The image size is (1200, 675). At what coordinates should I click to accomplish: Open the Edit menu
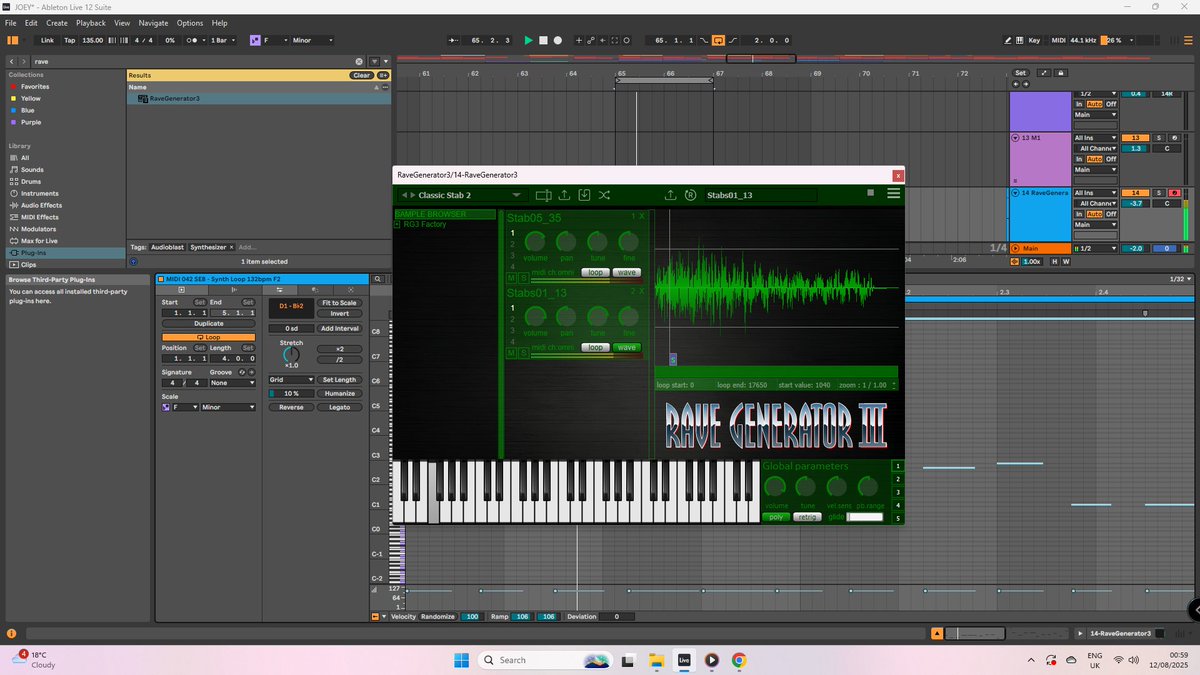click(x=32, y=22)
